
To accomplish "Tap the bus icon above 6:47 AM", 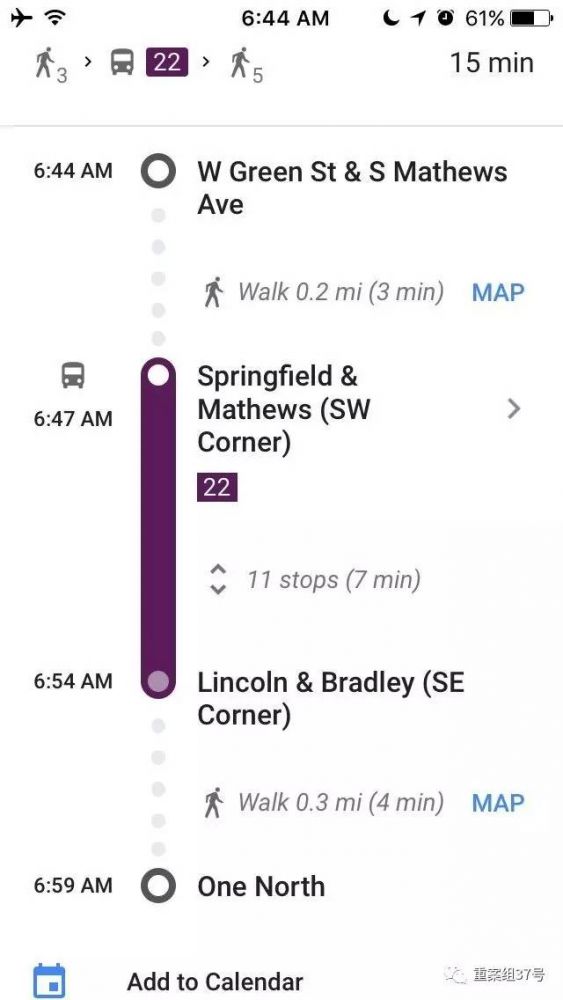I will coord(73,375).
